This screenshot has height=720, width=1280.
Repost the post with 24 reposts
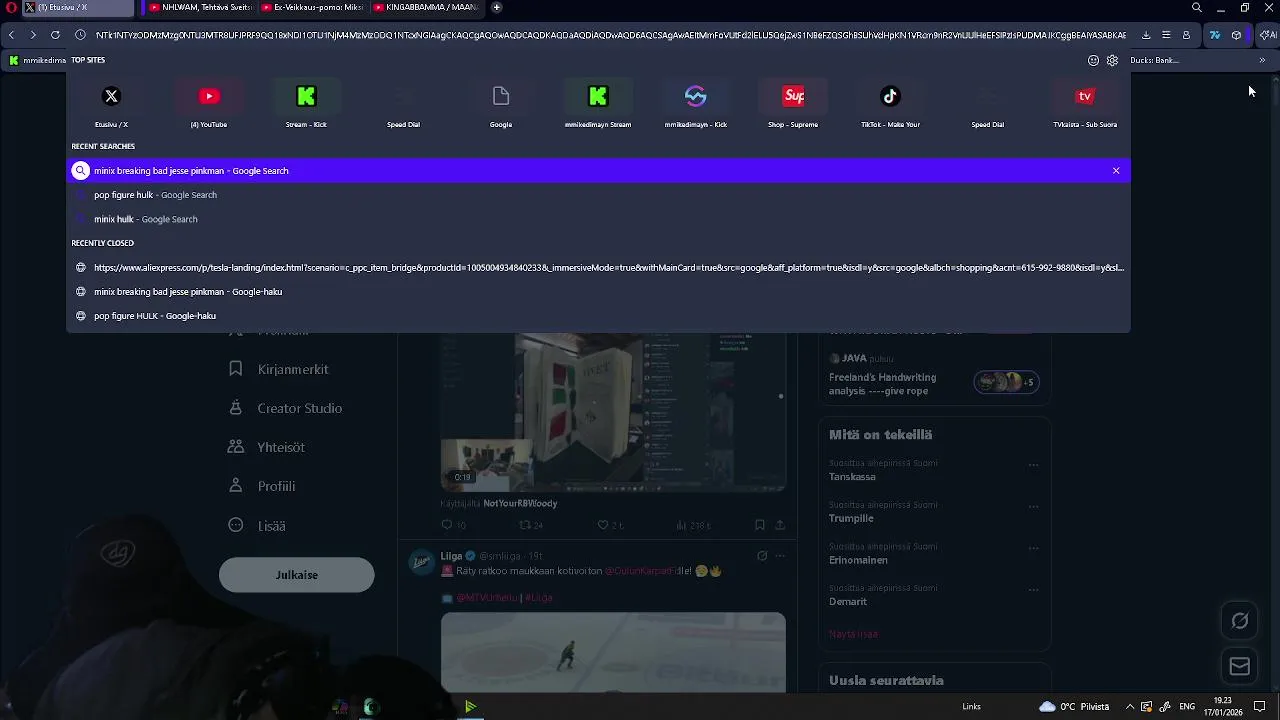(531, 525)
